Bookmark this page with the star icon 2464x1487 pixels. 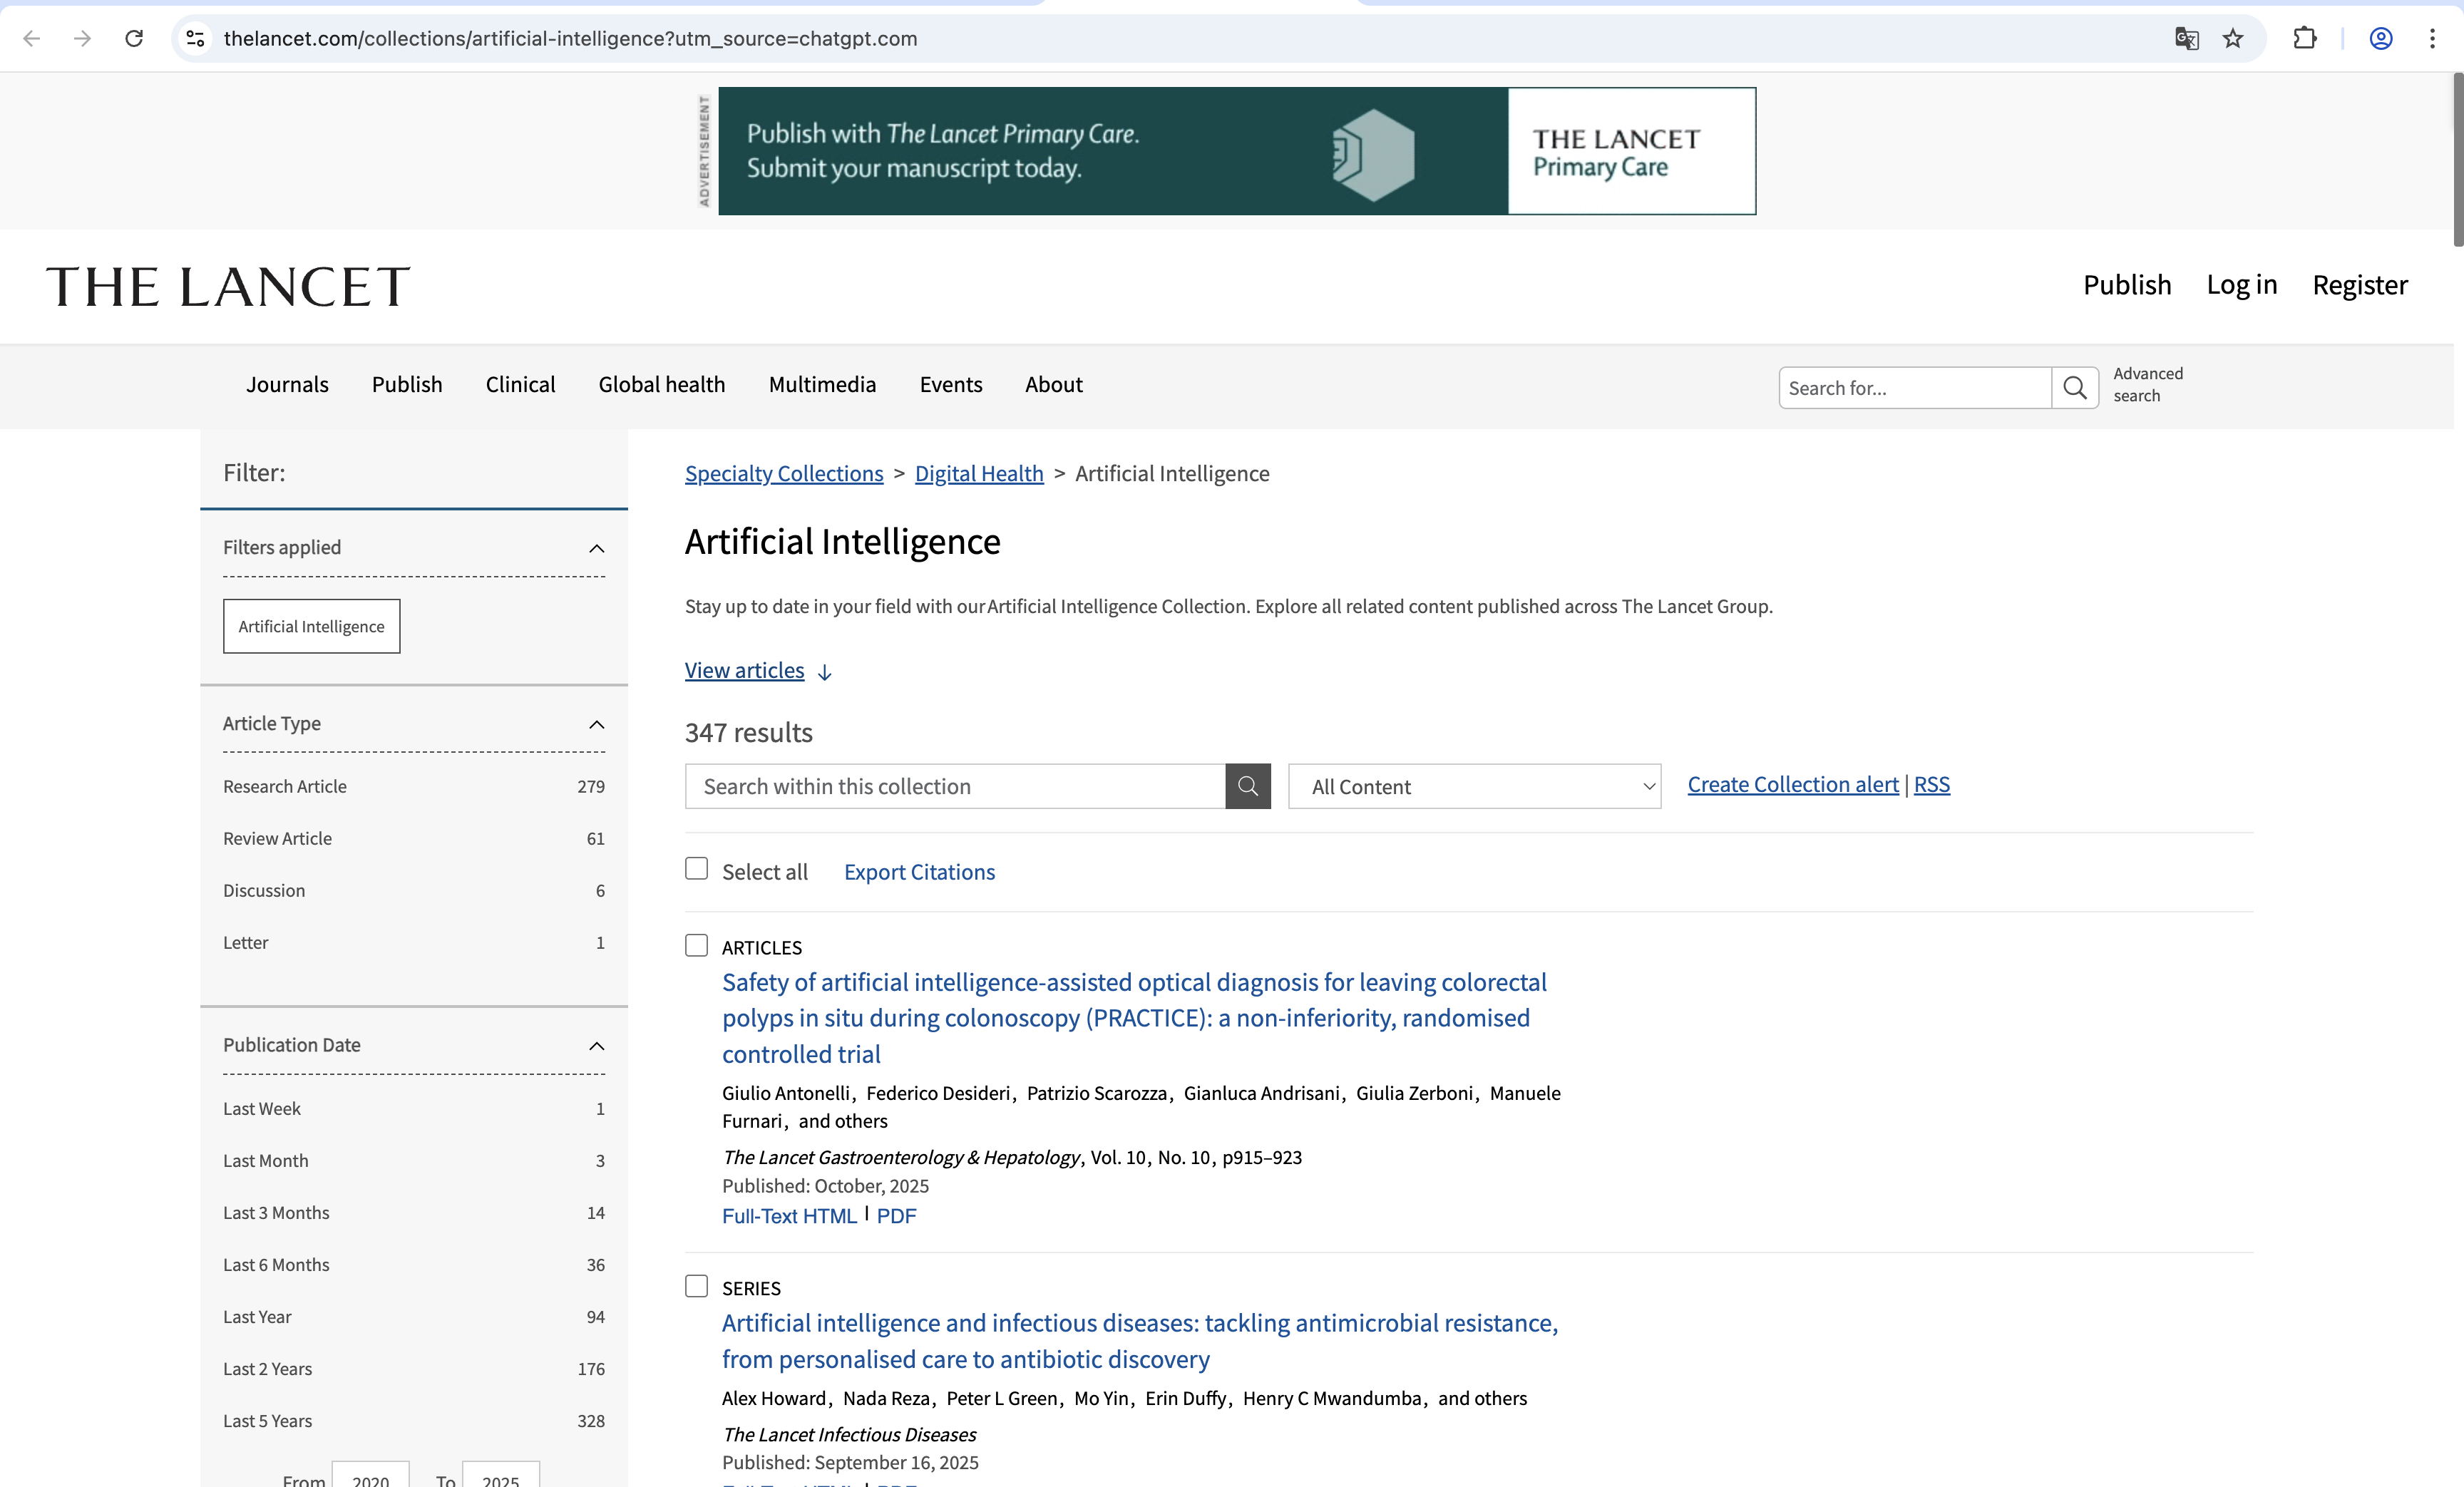tap(2233, 39)
